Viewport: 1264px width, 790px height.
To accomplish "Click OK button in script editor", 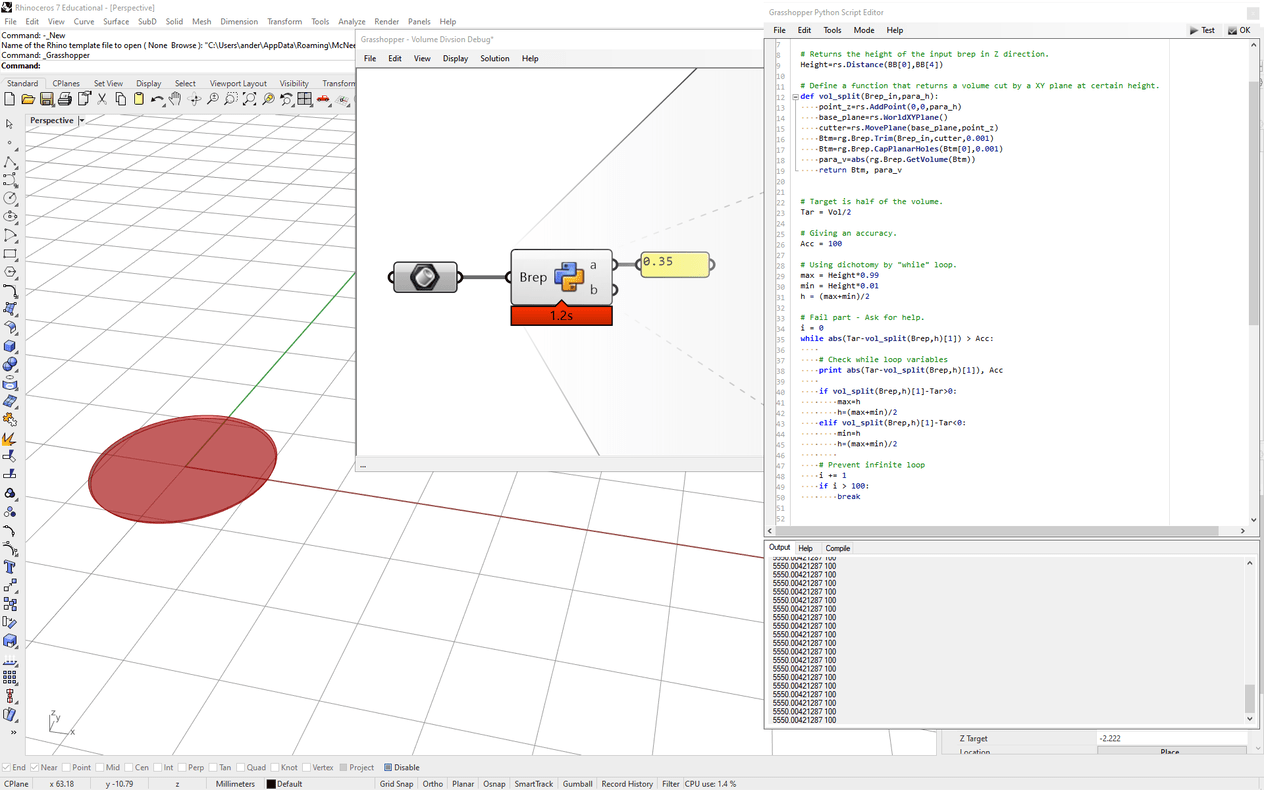I will pyautogui.click(x=1239, y=30).
